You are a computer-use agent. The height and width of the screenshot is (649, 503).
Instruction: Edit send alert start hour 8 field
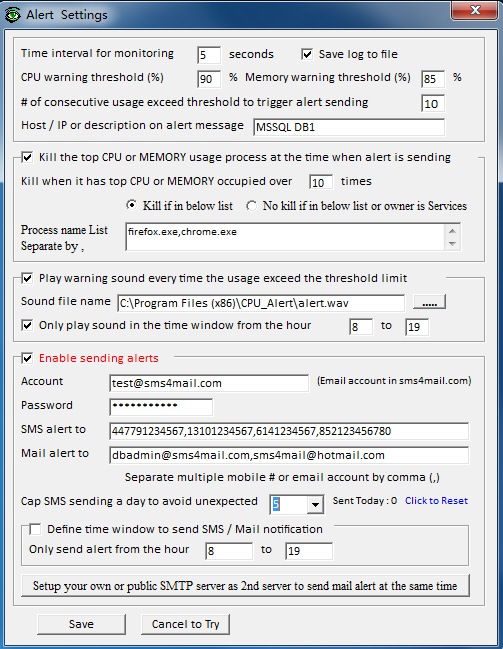tap(229, 551)
